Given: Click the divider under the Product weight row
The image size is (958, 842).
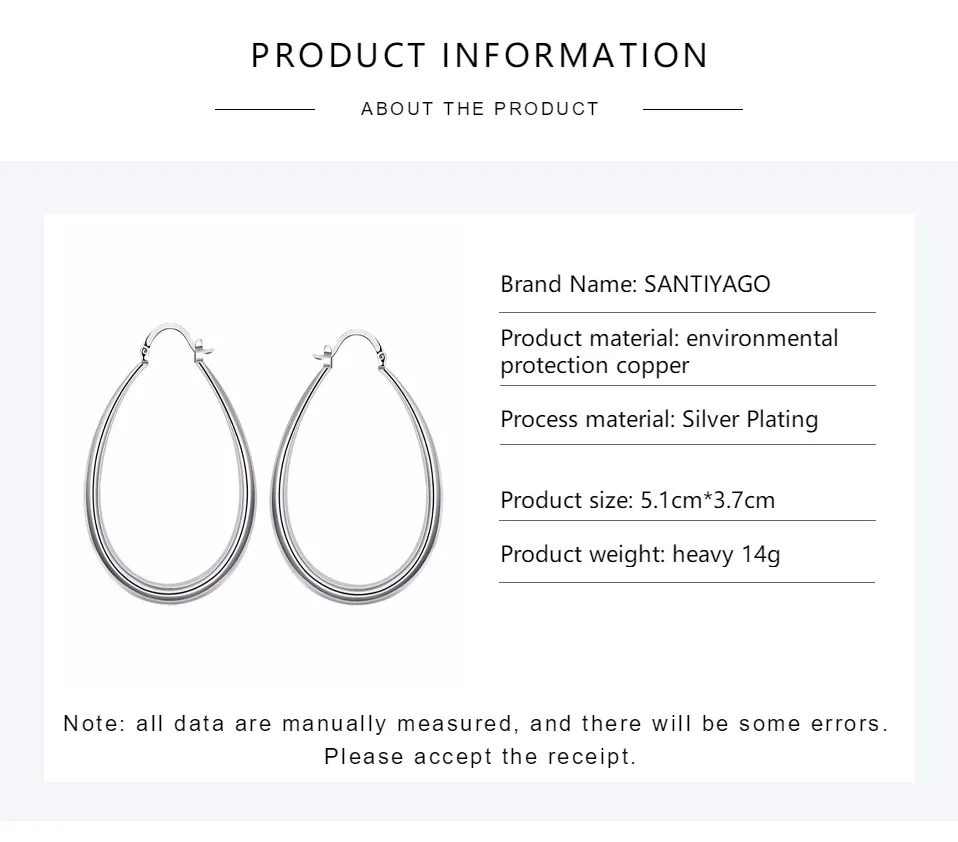Looking at the screenshot, I should point(687,582).
